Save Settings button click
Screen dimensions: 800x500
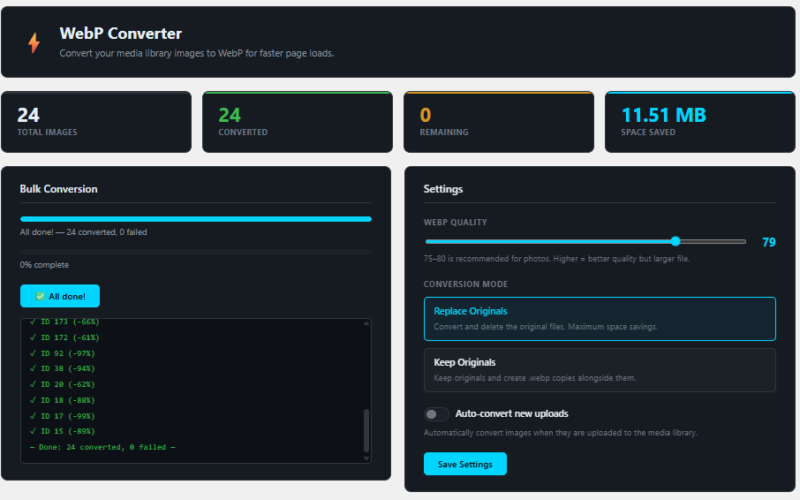click(x=465, y=464)
